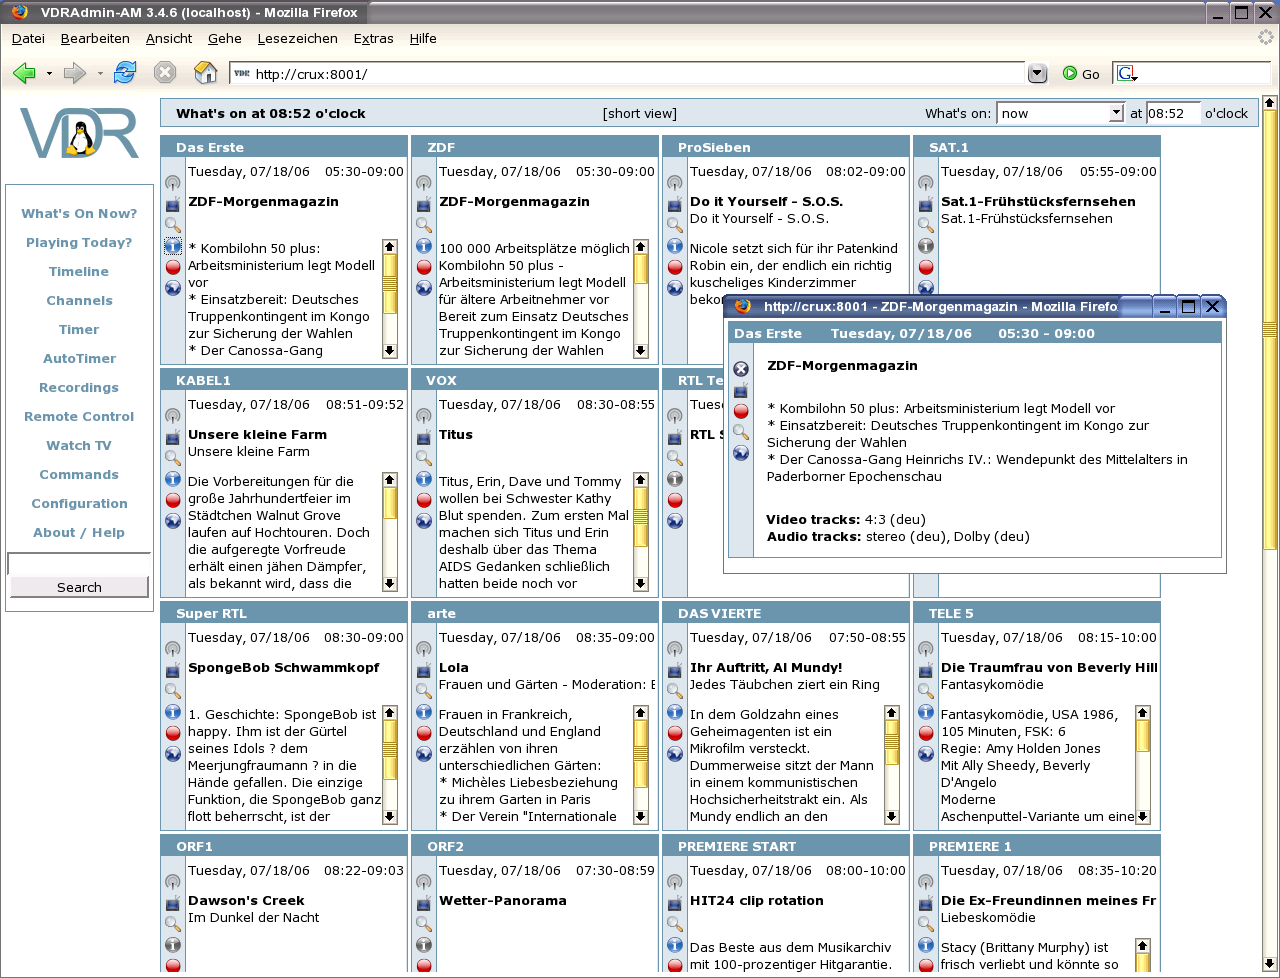This screenshot has height=978, width=1280.
Task: Open the "What's on" now dropdown
Action: pos(1116,114)
